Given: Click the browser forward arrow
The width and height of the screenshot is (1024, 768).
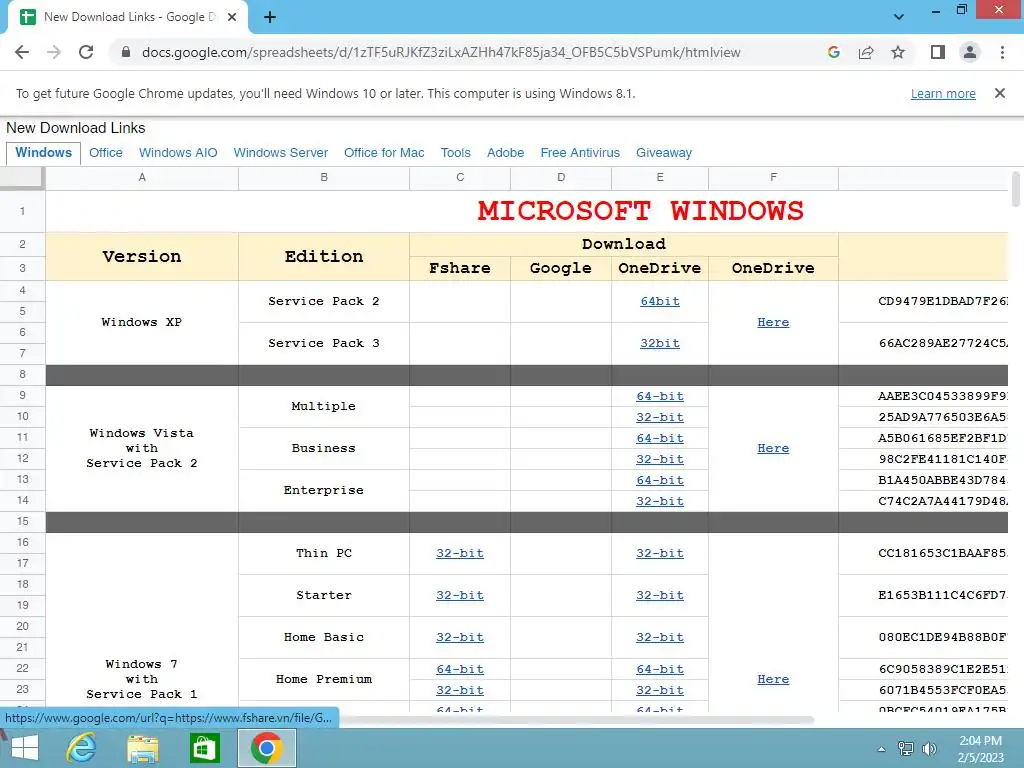Looking at the screenshot, I should (54, 52).
